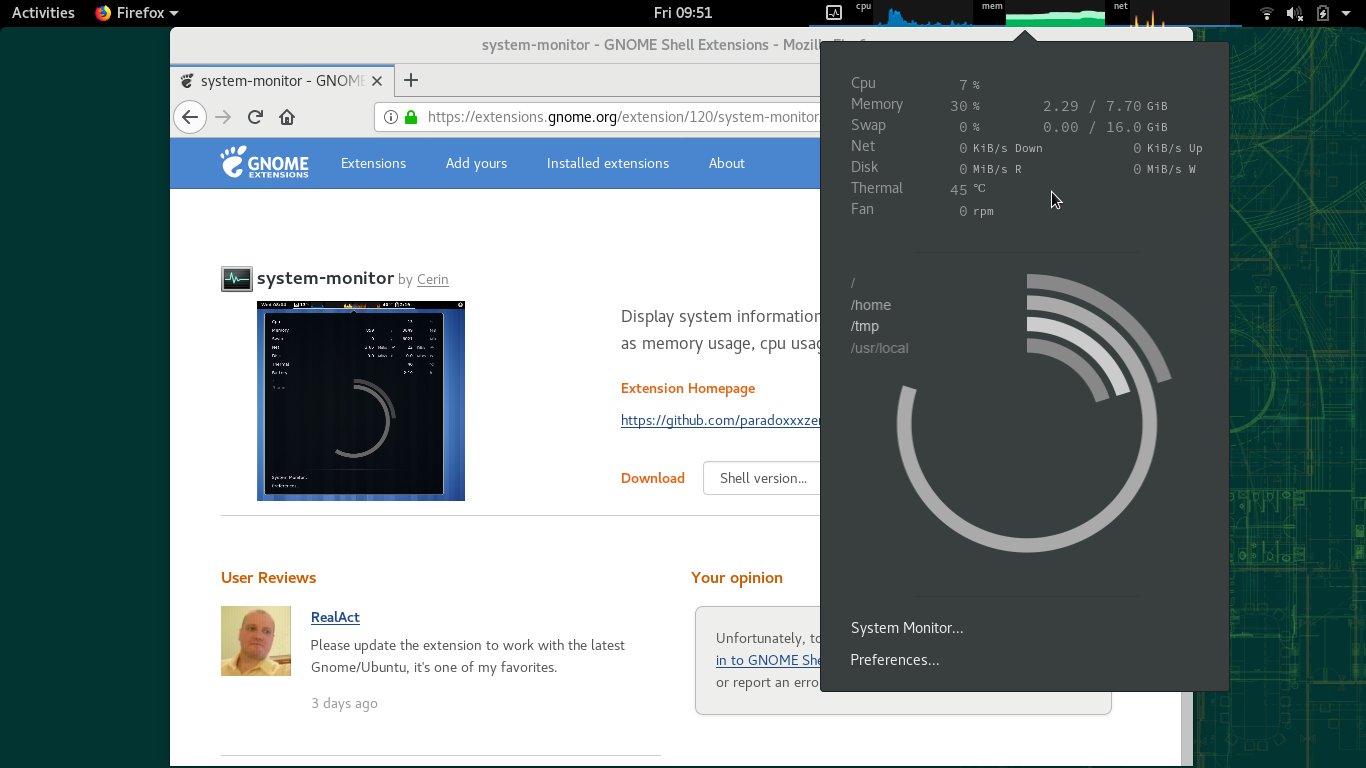Click the Firefox home icon
1366x768 pixels.
[287, 117]
